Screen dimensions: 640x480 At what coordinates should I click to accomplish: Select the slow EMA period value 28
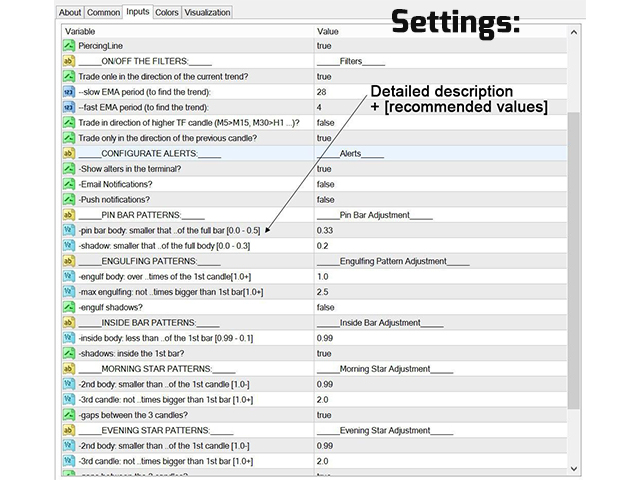click(321, 92)
